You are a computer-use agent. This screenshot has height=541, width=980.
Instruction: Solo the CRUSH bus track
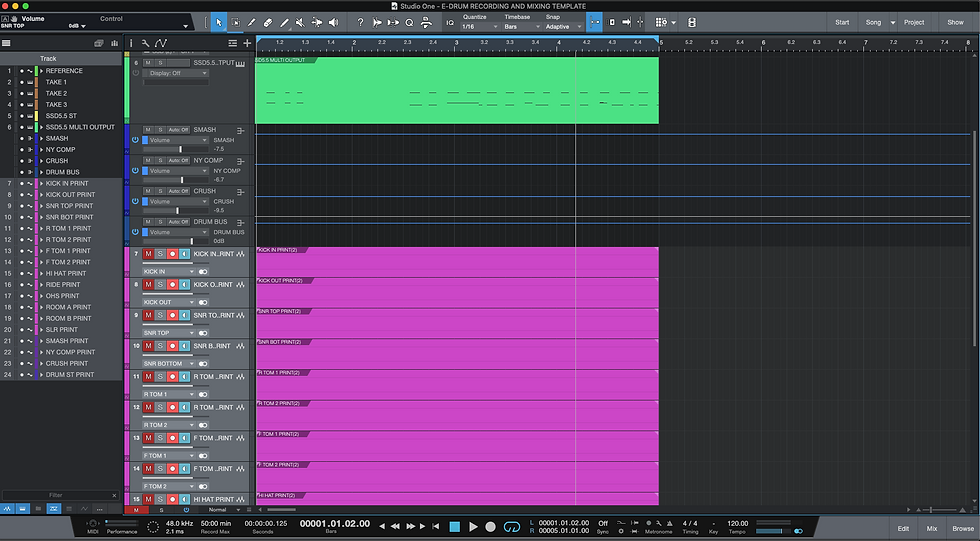[x=160, y=191]
